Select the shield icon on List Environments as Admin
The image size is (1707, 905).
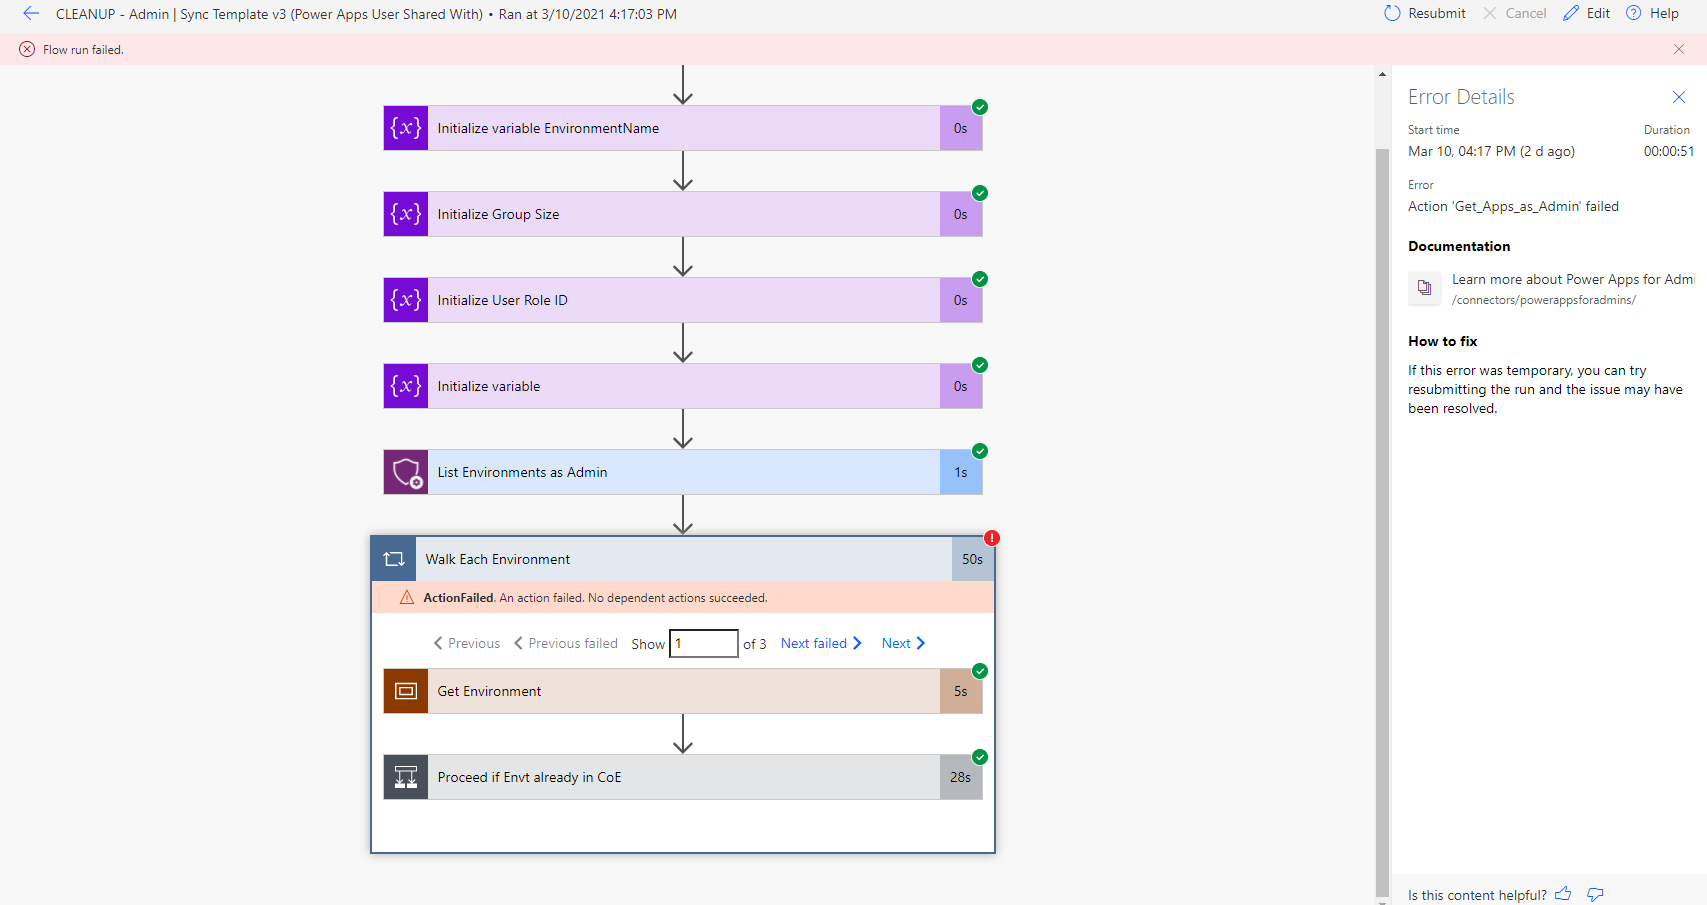tap(404, 471)
